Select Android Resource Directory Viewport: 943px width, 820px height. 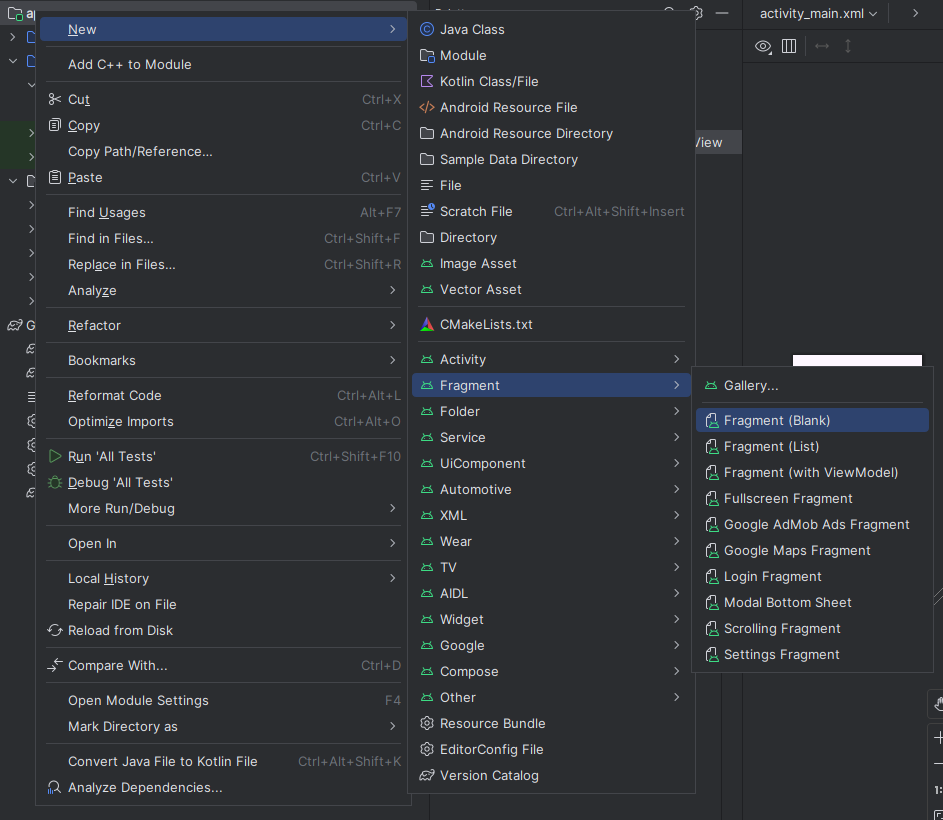click(550, 134)
